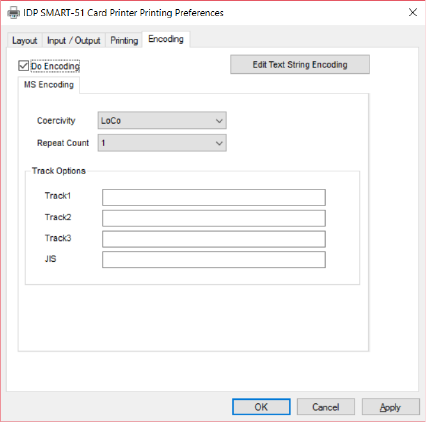Expand the Repeat Count dropdown

pyautogui.click(x=162, y=143)
